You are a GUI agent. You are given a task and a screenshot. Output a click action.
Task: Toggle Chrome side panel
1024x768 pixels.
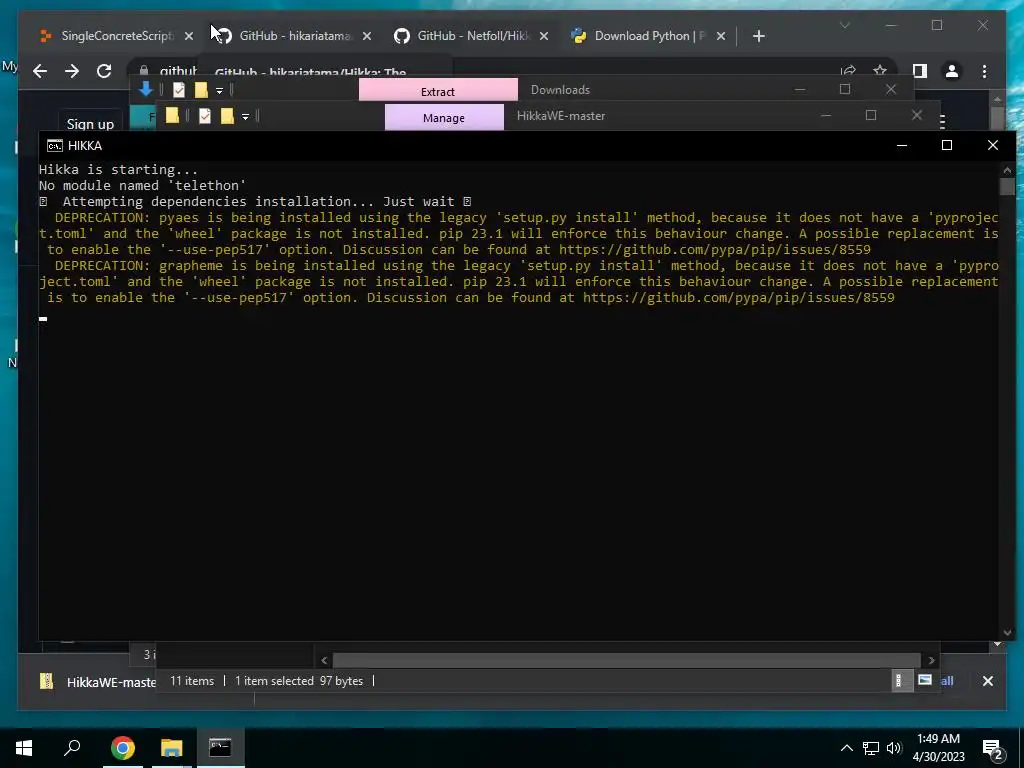(920, 71)
